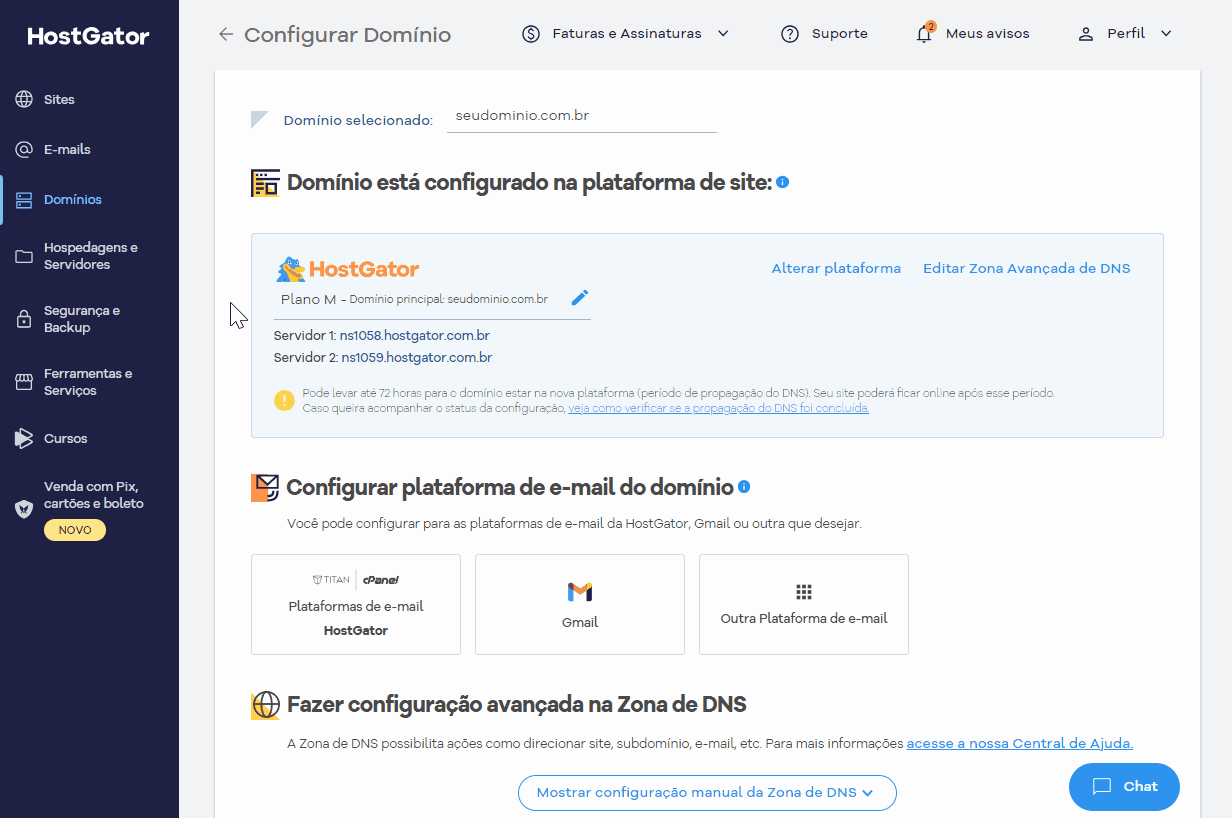
Task: Edit plan with the pencil icon
Action: coord(580,298)
